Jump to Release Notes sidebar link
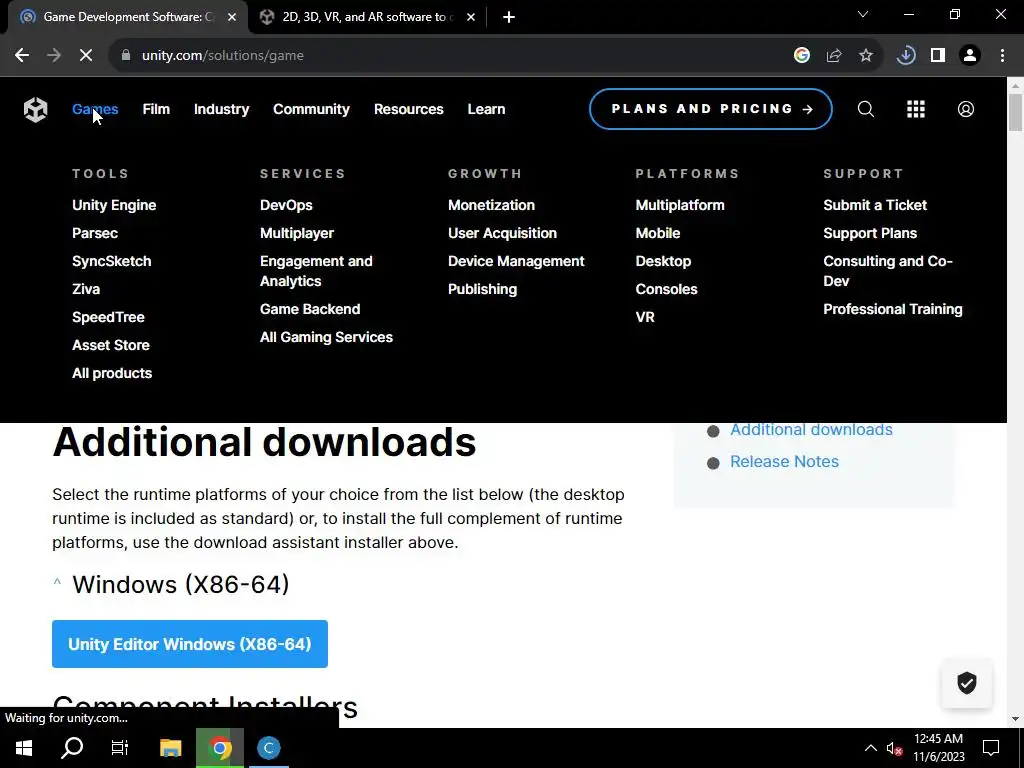The height and width of the screenshot is (768, 1024). coord(784,462)
